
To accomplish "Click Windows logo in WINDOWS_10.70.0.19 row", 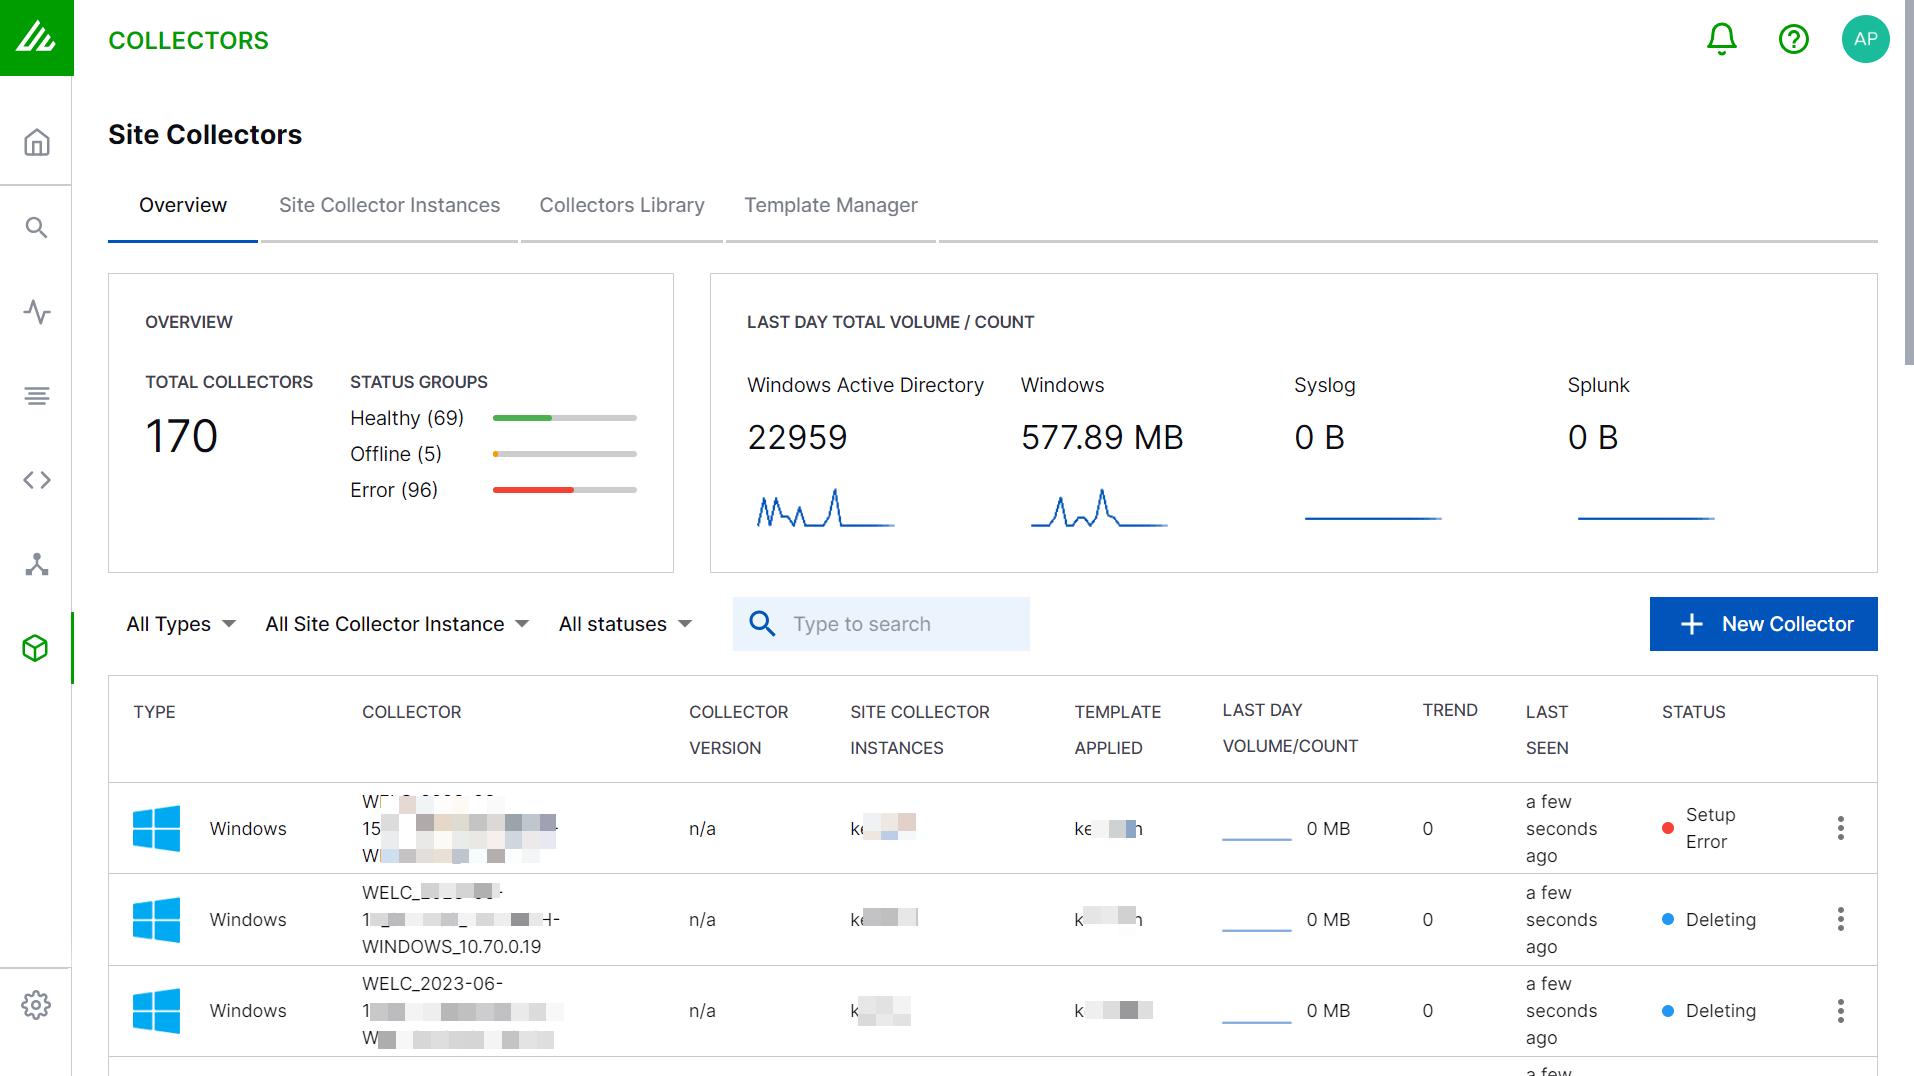I will [x=156, y=919].
